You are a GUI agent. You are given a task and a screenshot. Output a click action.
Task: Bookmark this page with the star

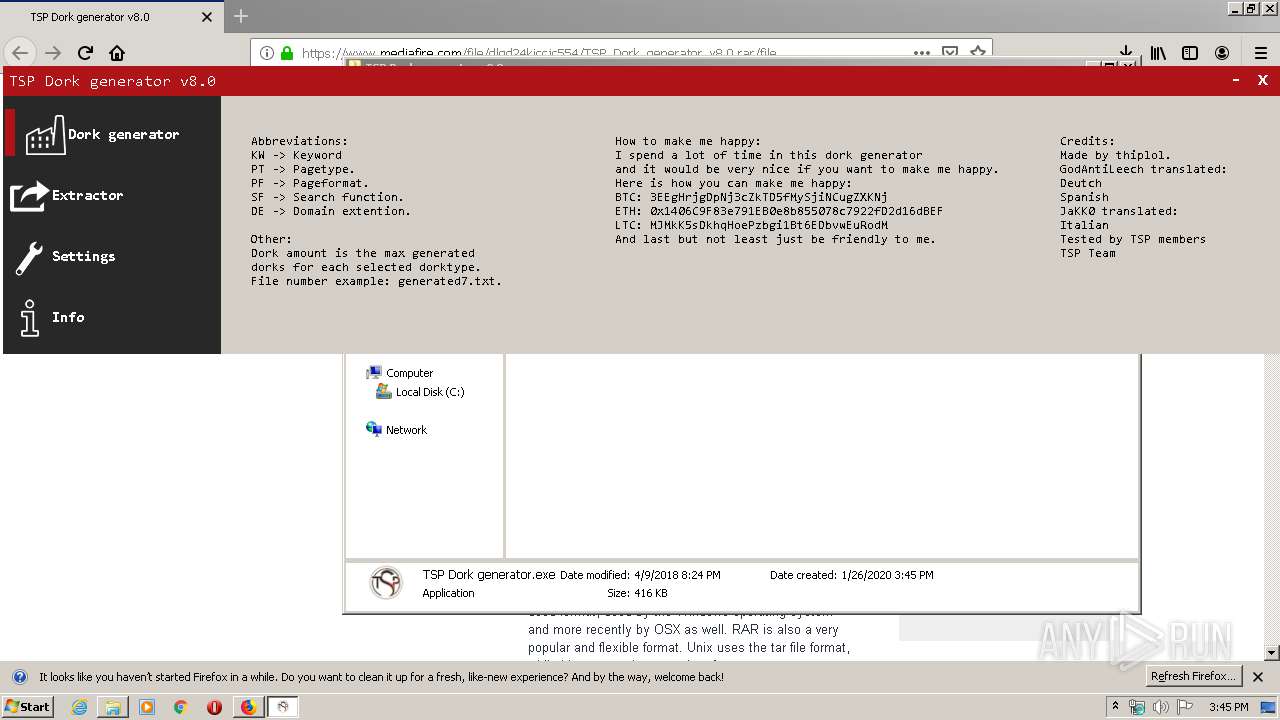point(978,52)
